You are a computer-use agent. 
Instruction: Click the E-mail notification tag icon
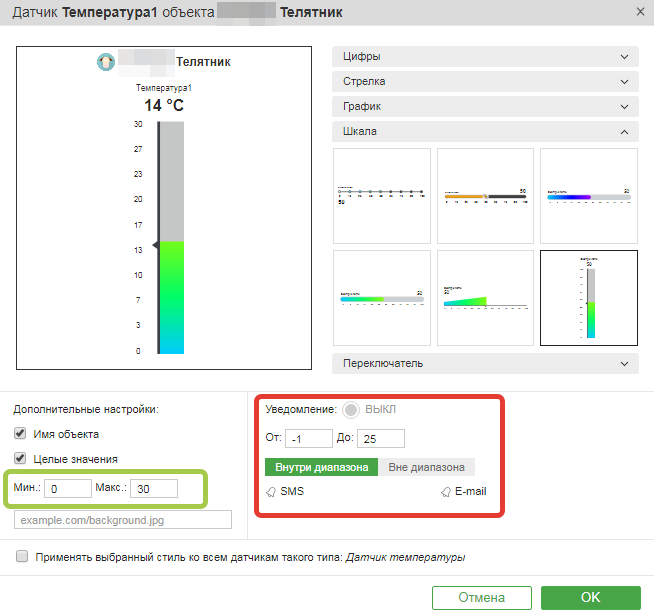click(446, 491)
